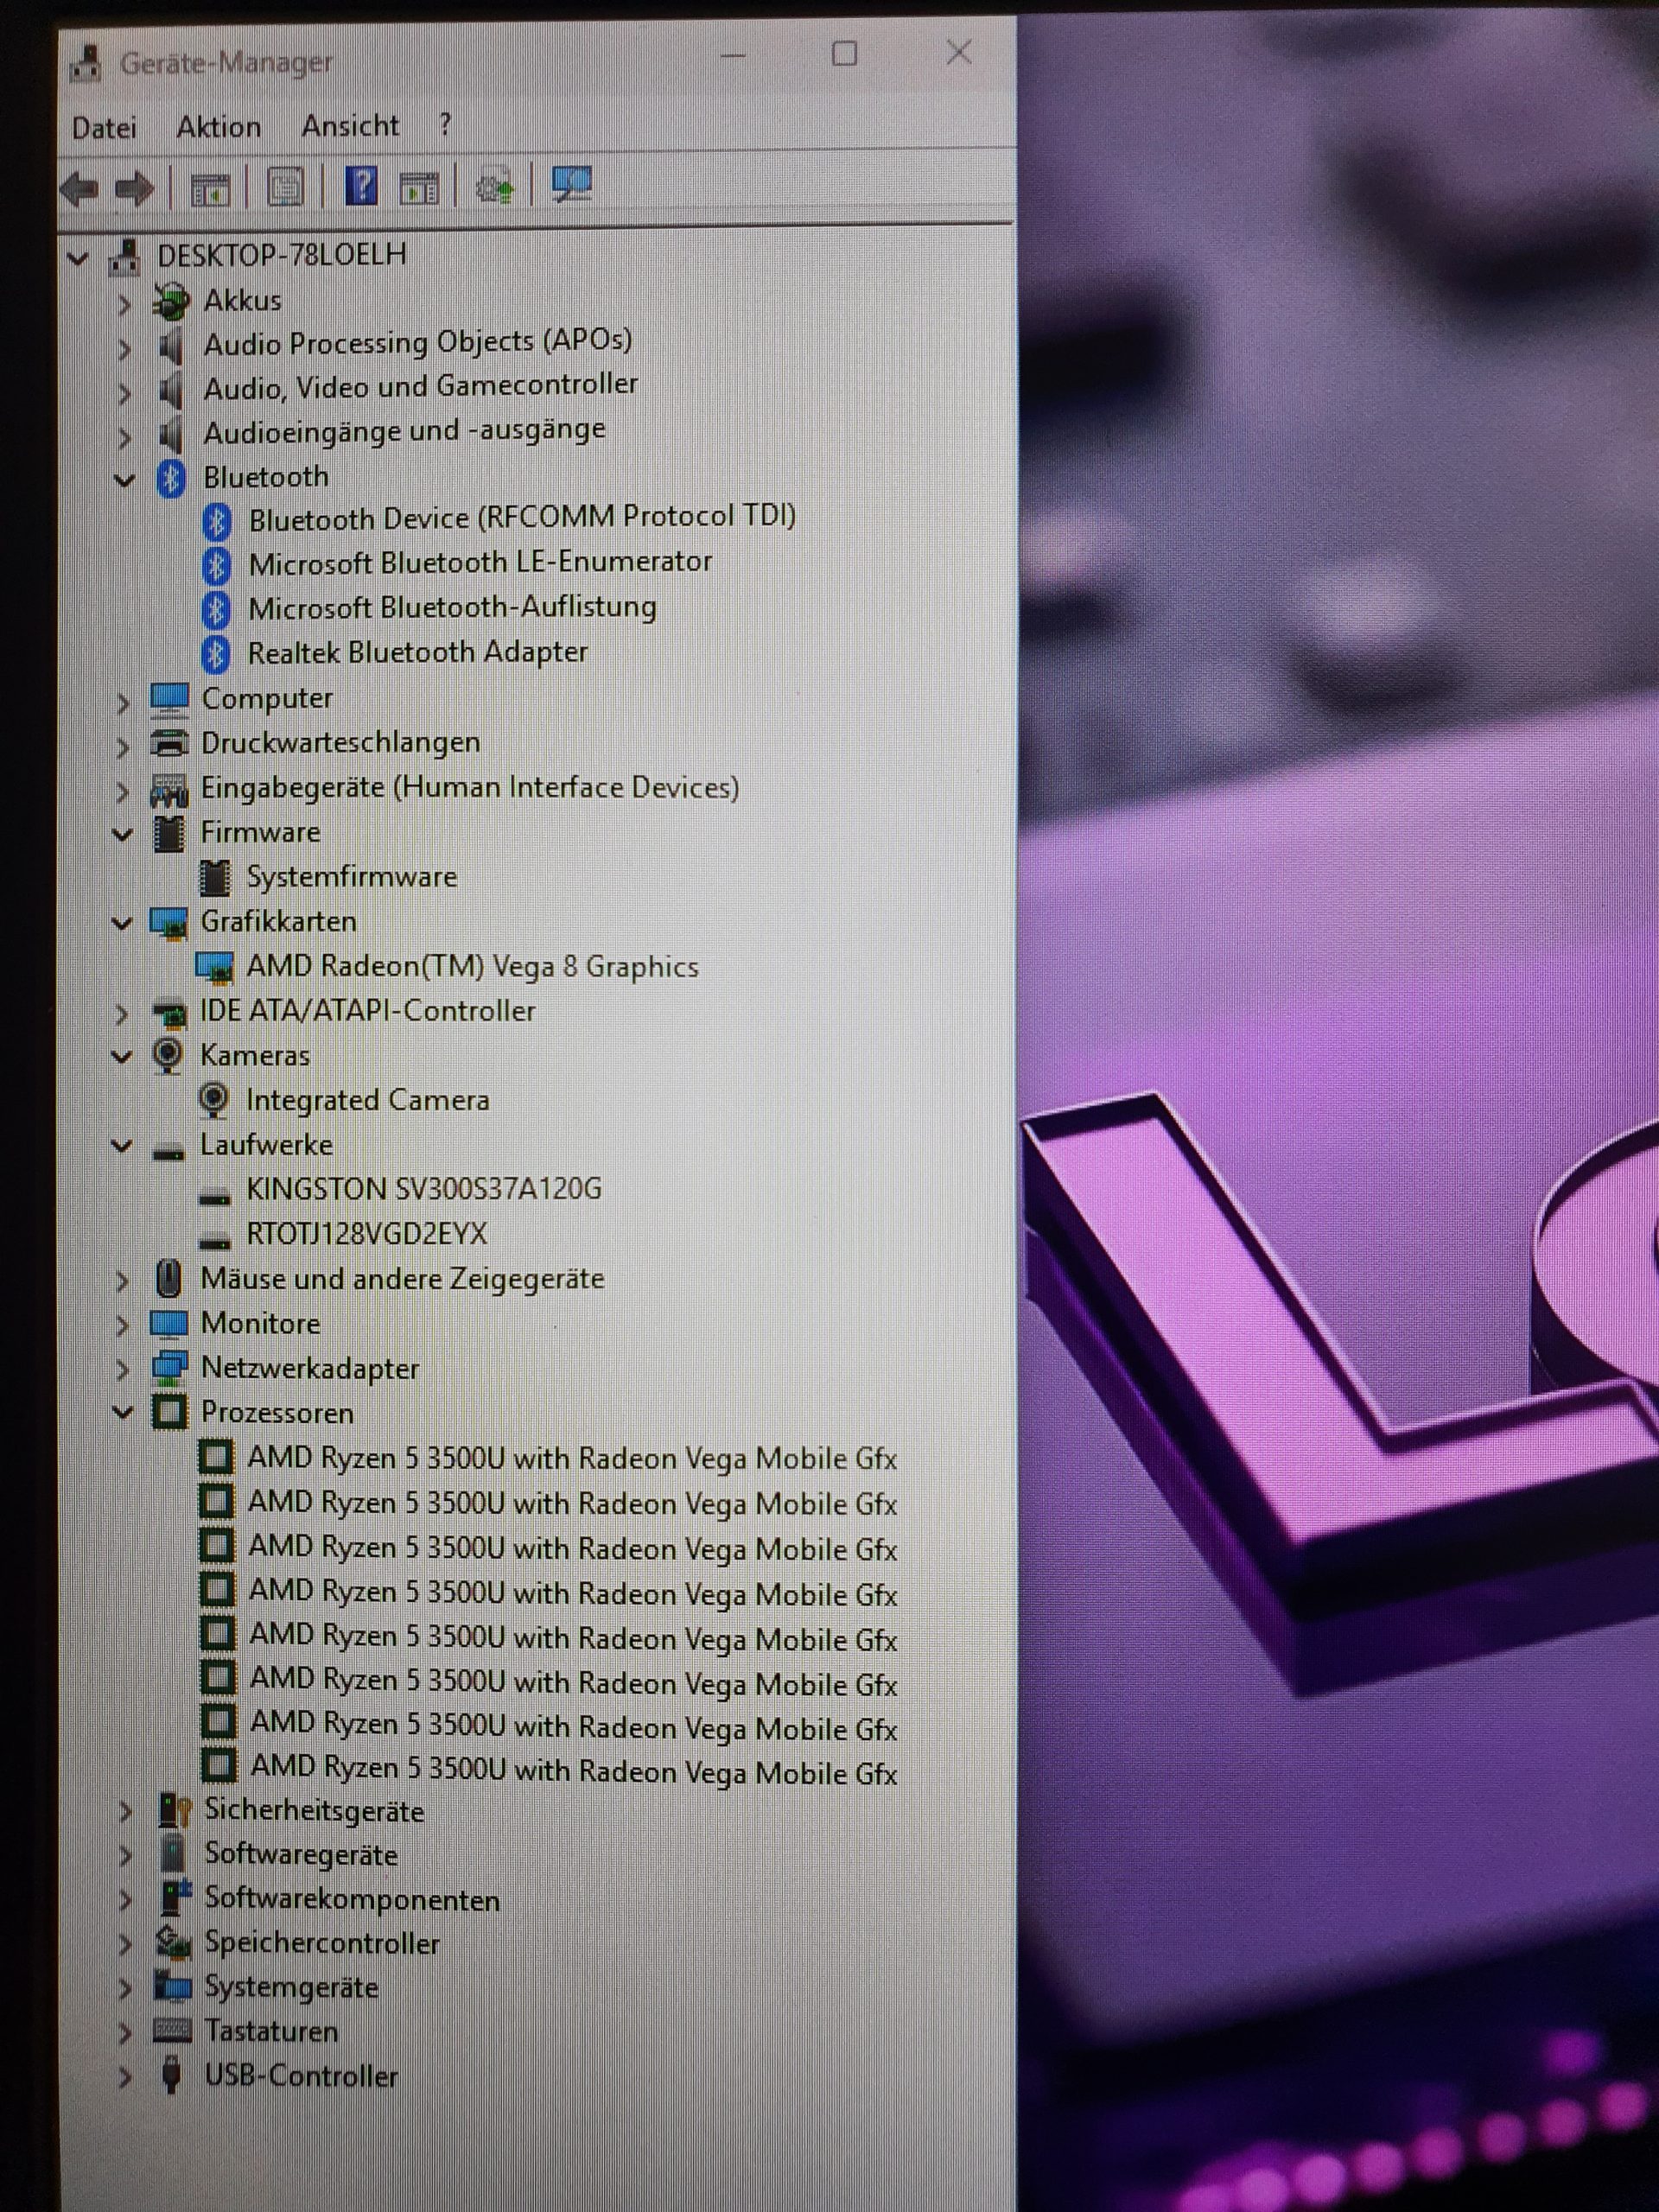1659x2212 pixels.
Task: Open the Aktion menu
Action: point(218,128)
